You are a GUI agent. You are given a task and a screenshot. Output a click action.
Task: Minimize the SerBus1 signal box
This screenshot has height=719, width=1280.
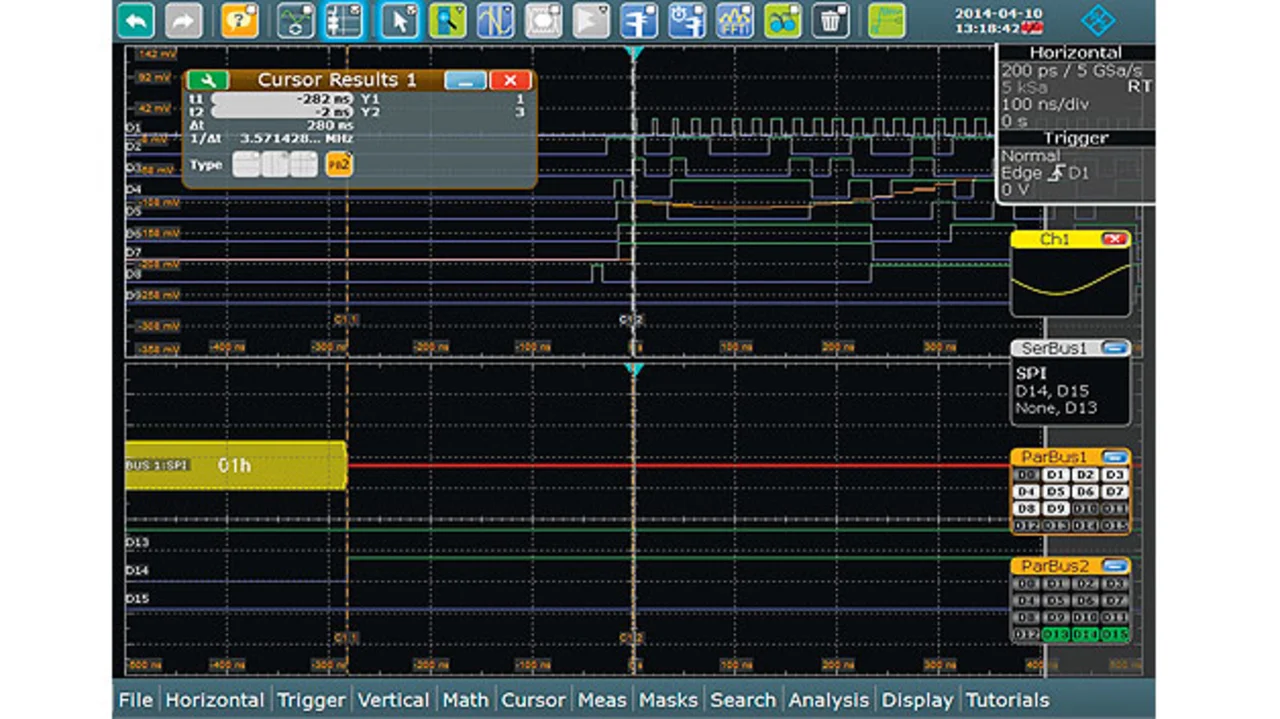[1115, 348]
